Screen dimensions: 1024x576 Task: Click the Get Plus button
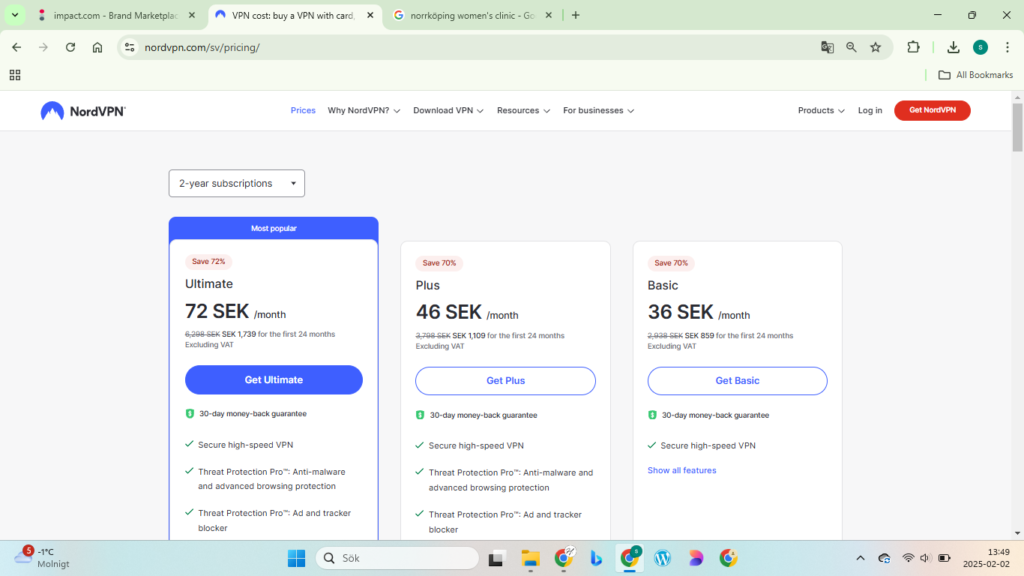click(505, 381)
